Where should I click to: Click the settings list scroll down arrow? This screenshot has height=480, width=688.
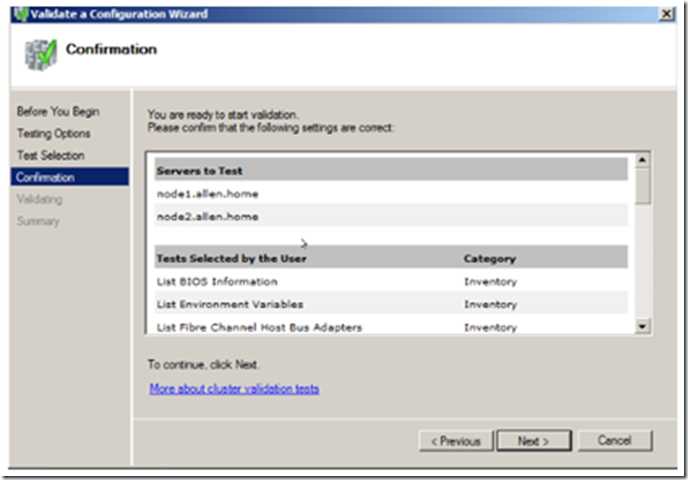[642, 326]
